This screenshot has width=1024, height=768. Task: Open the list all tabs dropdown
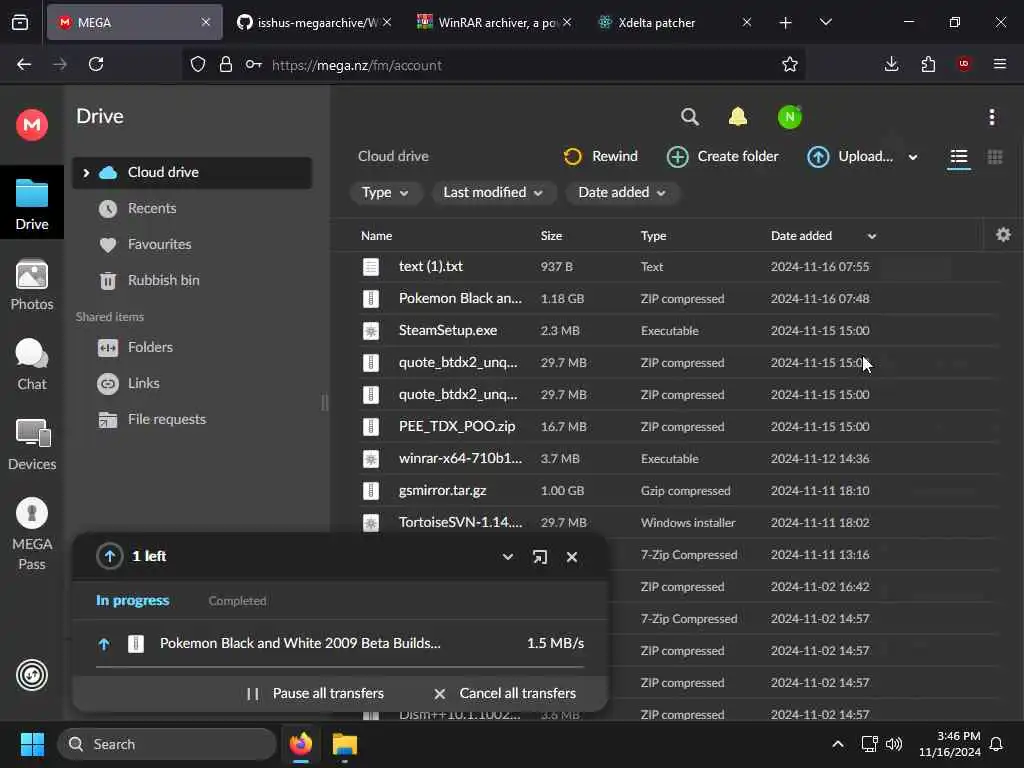coord(825,22)
